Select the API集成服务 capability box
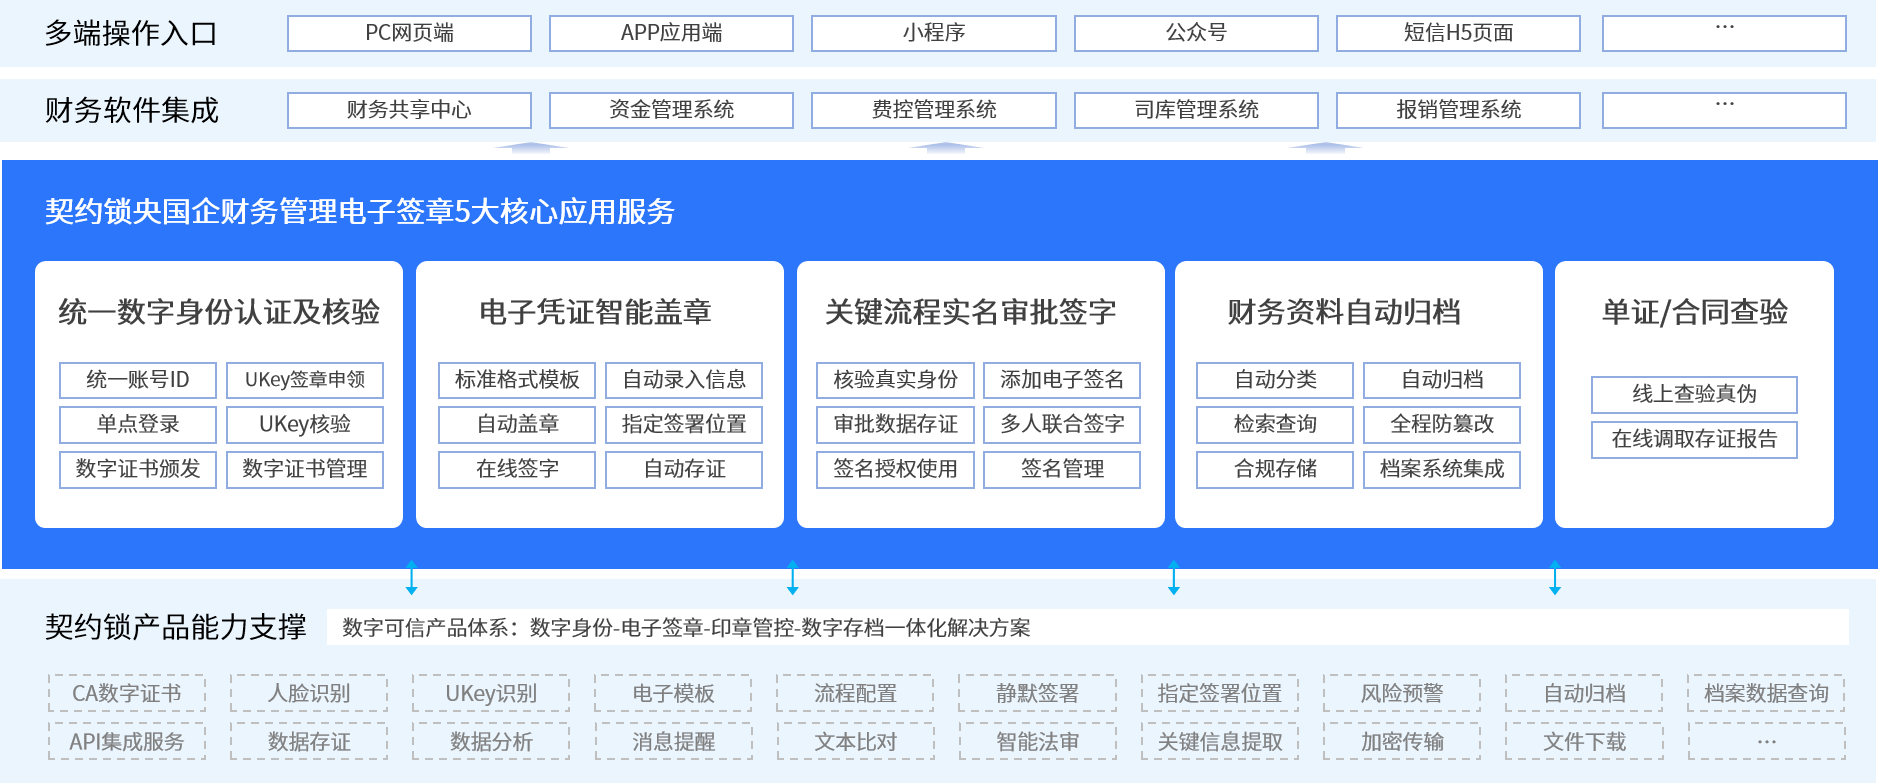Viewport: 1878px width, 783px height. click(x=127, y=742)
